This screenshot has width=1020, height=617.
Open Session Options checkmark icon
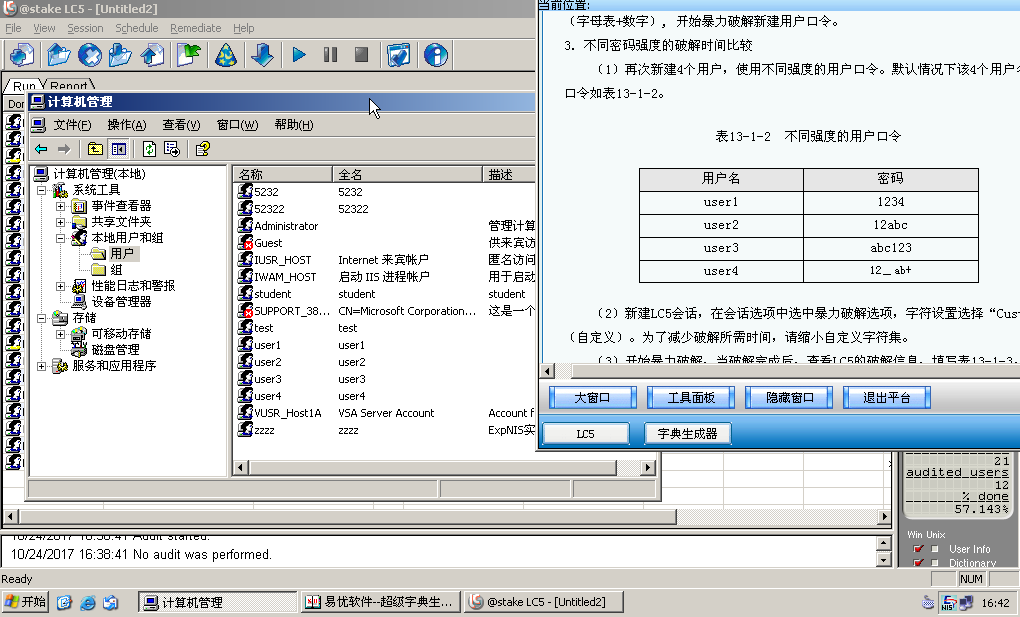pos(398,55)
